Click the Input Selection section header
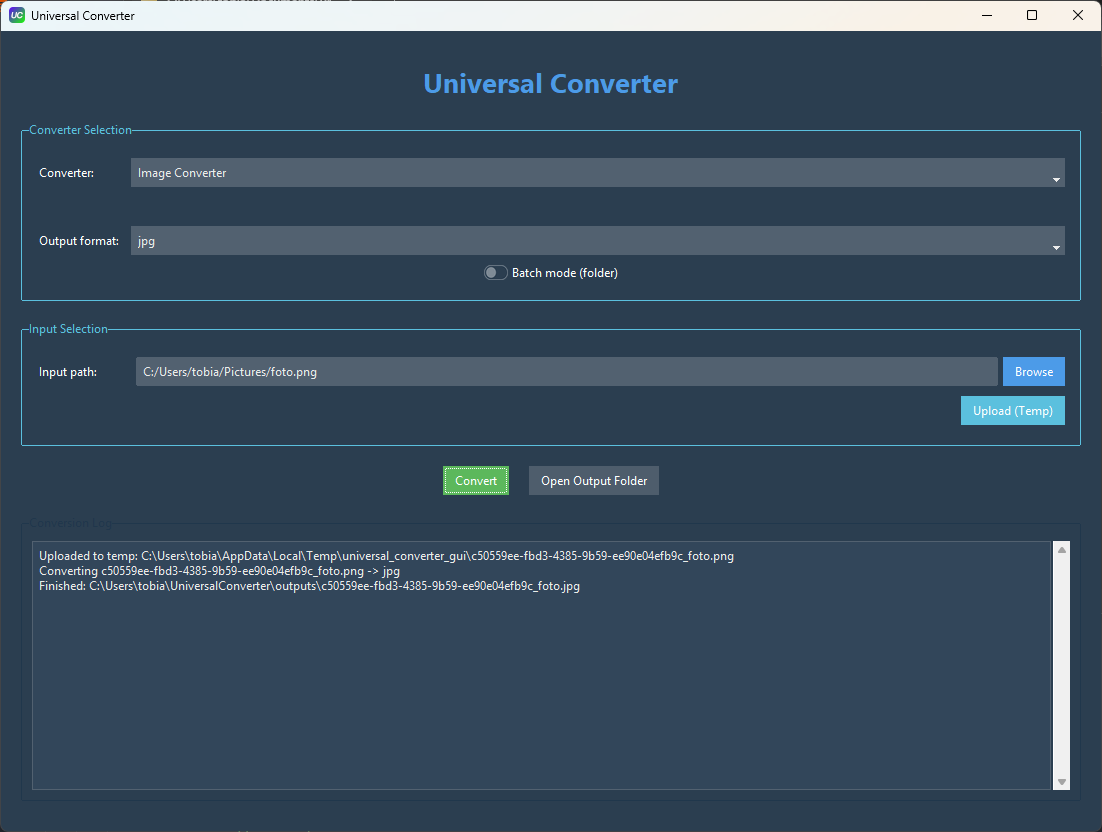1102x832 pixels. click(x=69, y=328)
